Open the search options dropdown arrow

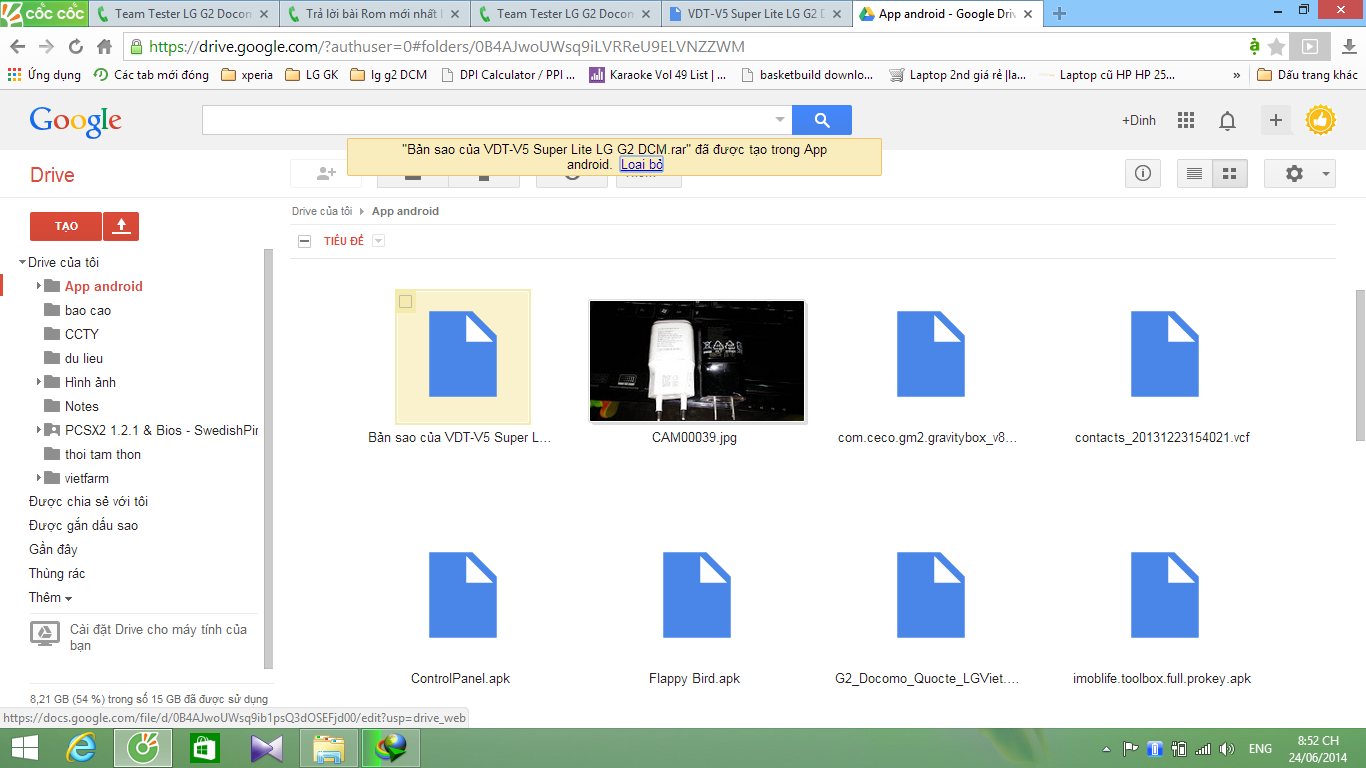780,120
